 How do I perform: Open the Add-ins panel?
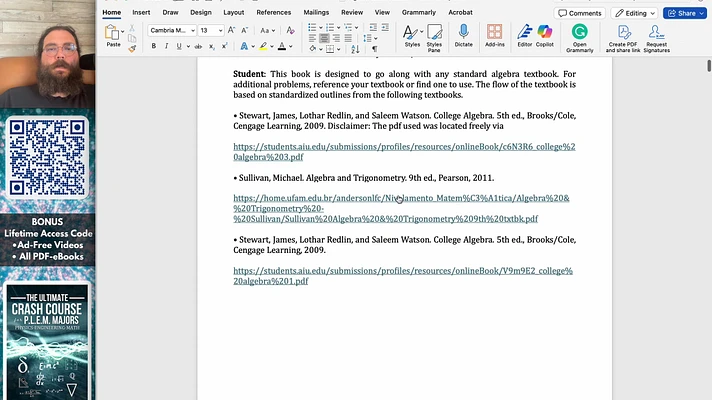[x=494, y=36]
